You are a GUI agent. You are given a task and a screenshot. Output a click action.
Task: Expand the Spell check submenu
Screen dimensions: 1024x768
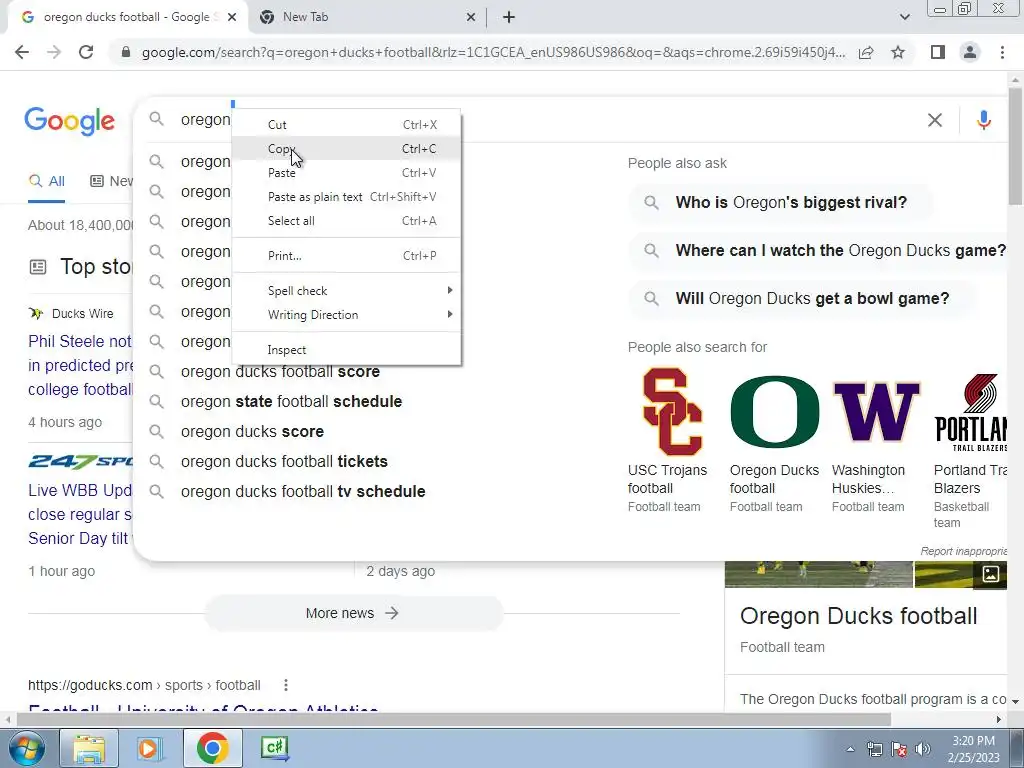346,291
